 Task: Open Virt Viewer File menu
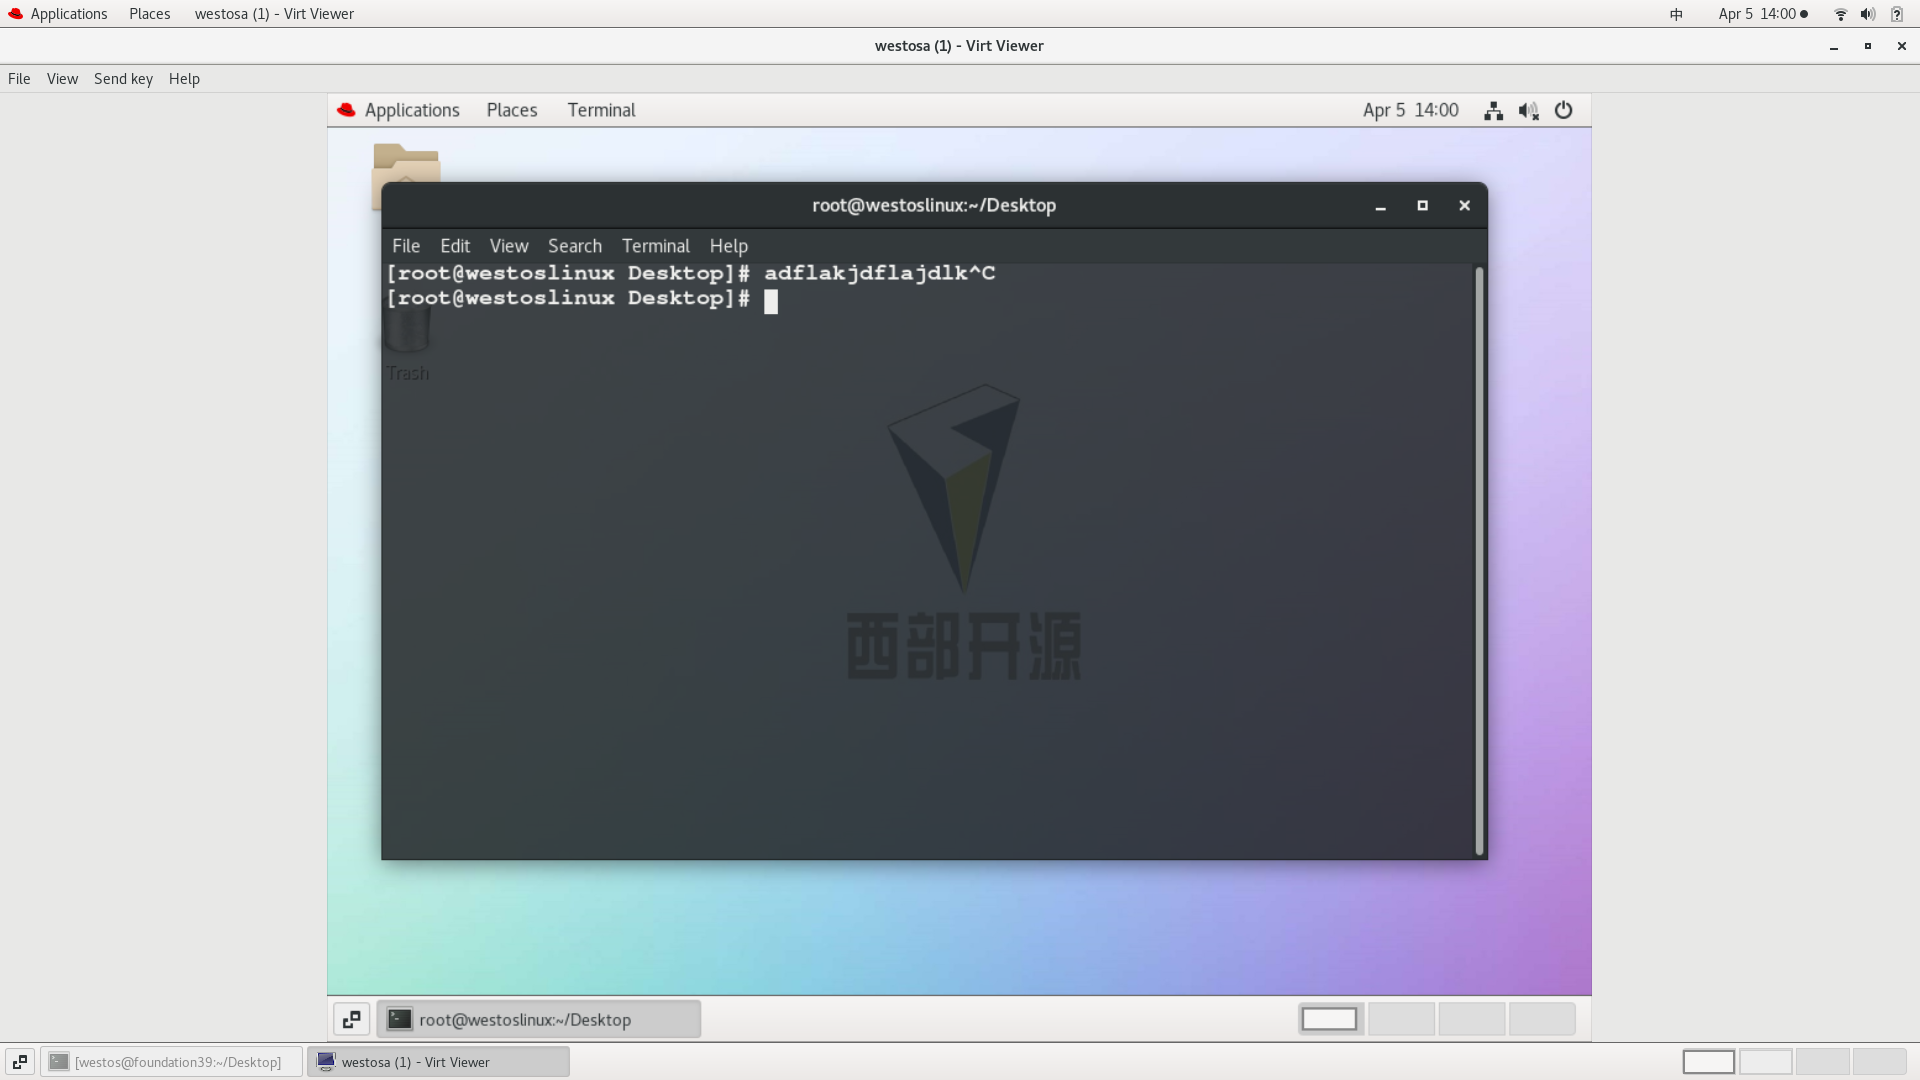tap(19, 79)
